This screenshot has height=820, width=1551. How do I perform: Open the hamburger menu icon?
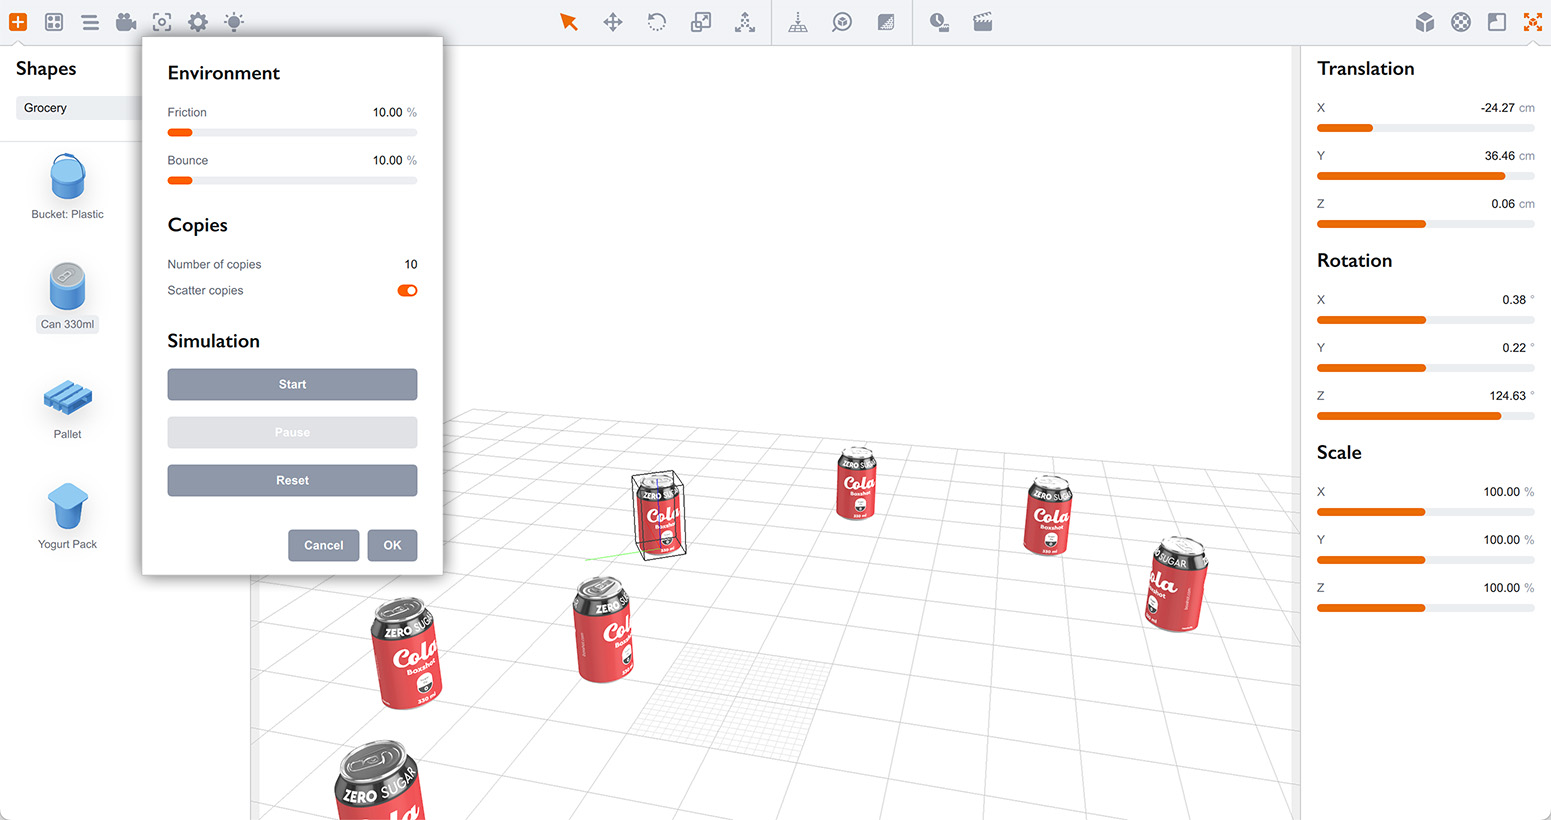pyautogui.click(x=90, y=21)
